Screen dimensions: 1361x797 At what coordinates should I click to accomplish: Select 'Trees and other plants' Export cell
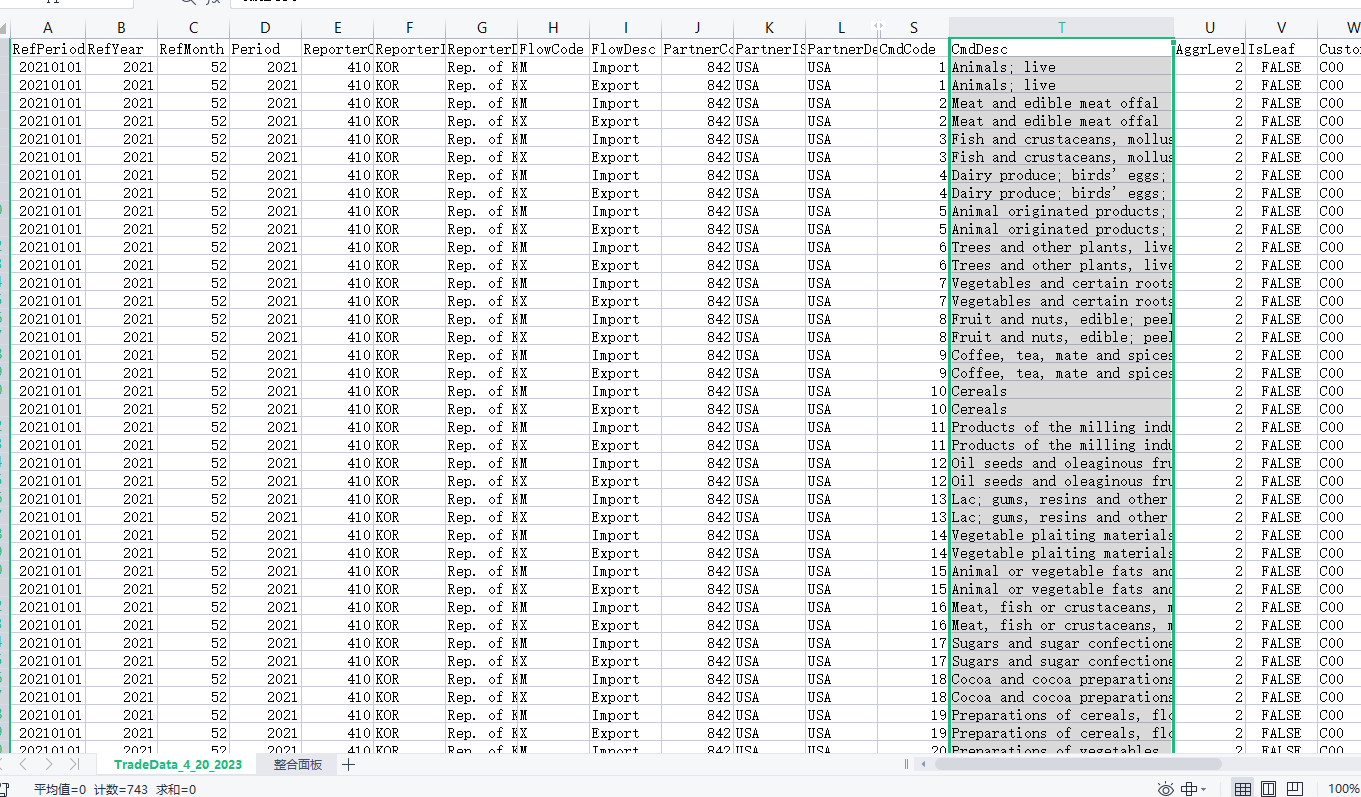1061,265
